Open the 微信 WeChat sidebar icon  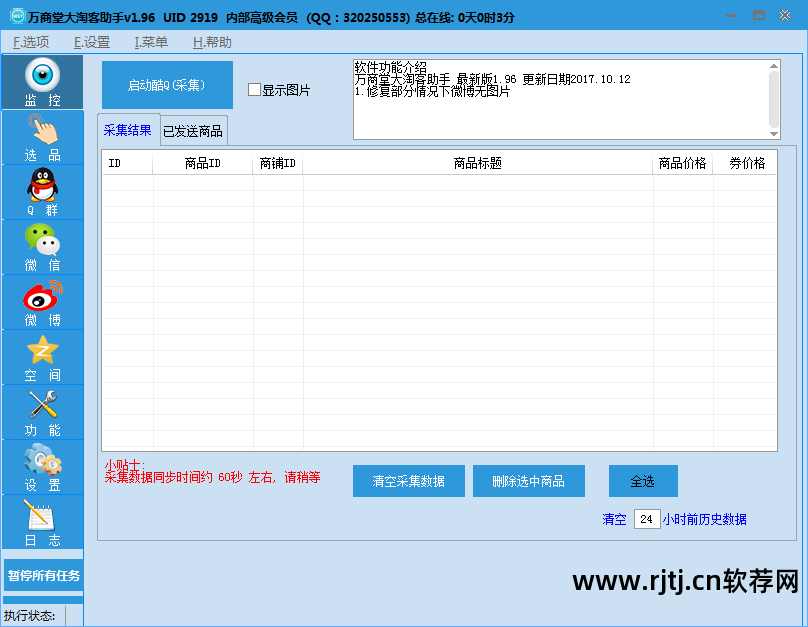tap(42, 247)
